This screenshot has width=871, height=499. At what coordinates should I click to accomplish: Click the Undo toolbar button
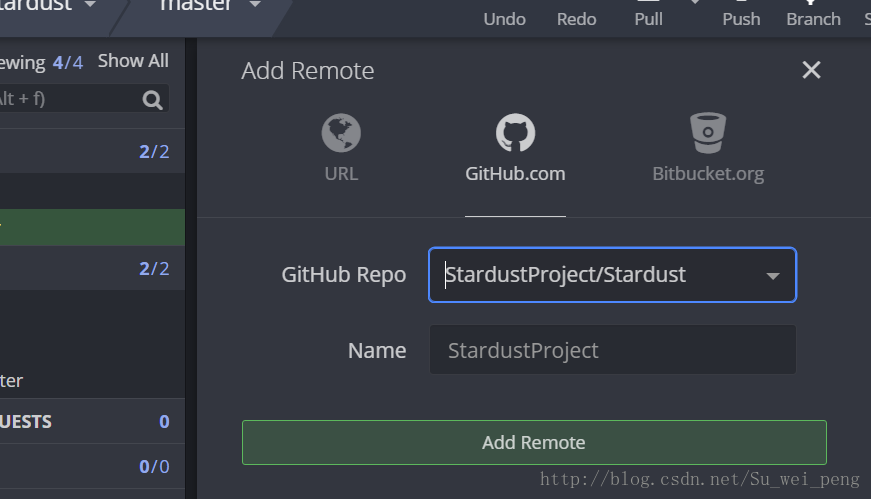tap(504, 19)
